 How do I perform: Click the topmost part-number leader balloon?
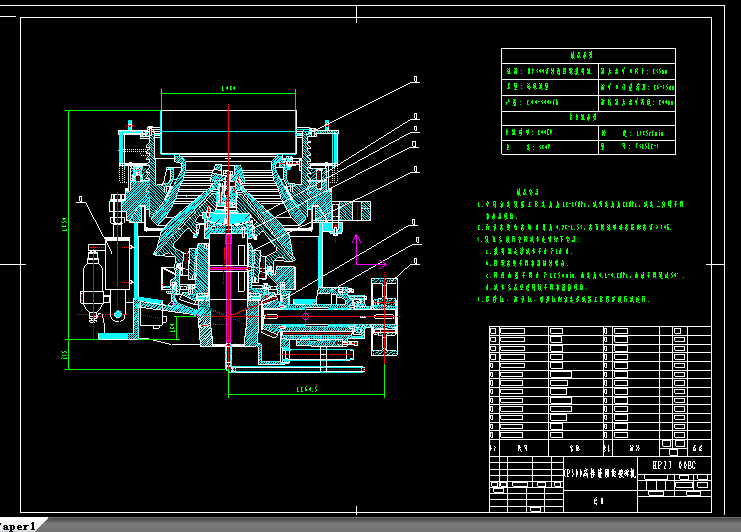point(416,78)
